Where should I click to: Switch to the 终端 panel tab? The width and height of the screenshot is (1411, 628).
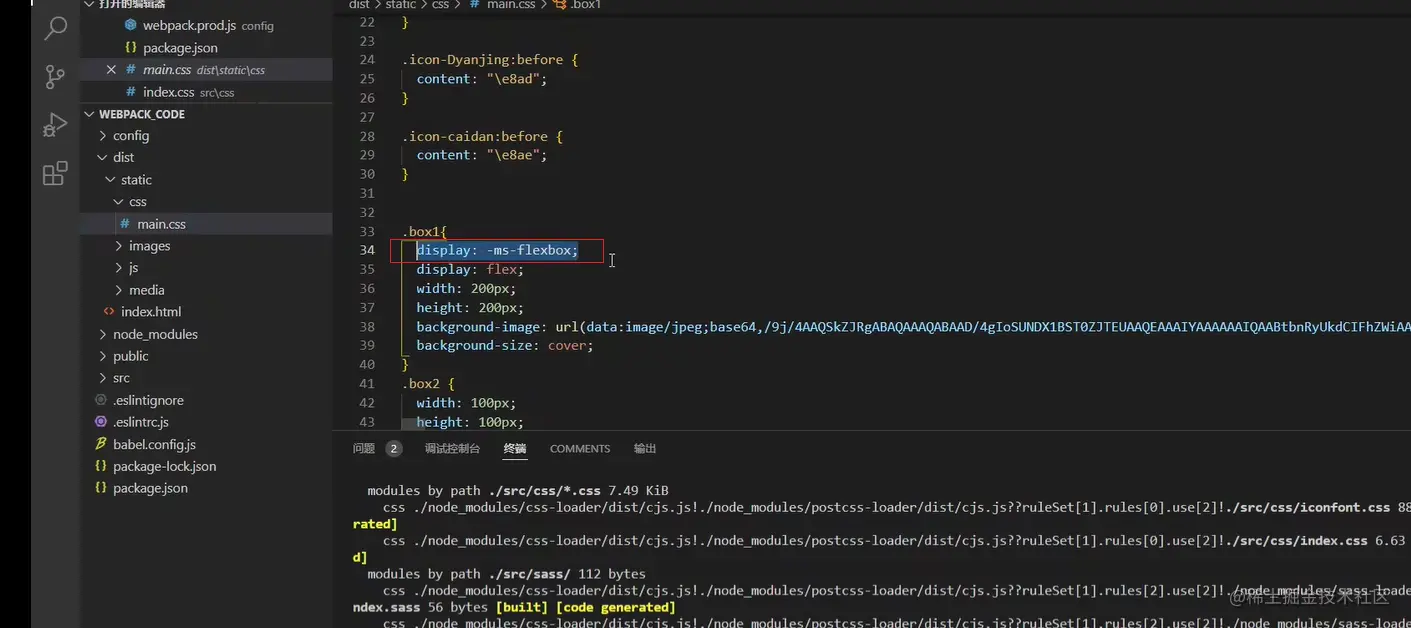515,449
